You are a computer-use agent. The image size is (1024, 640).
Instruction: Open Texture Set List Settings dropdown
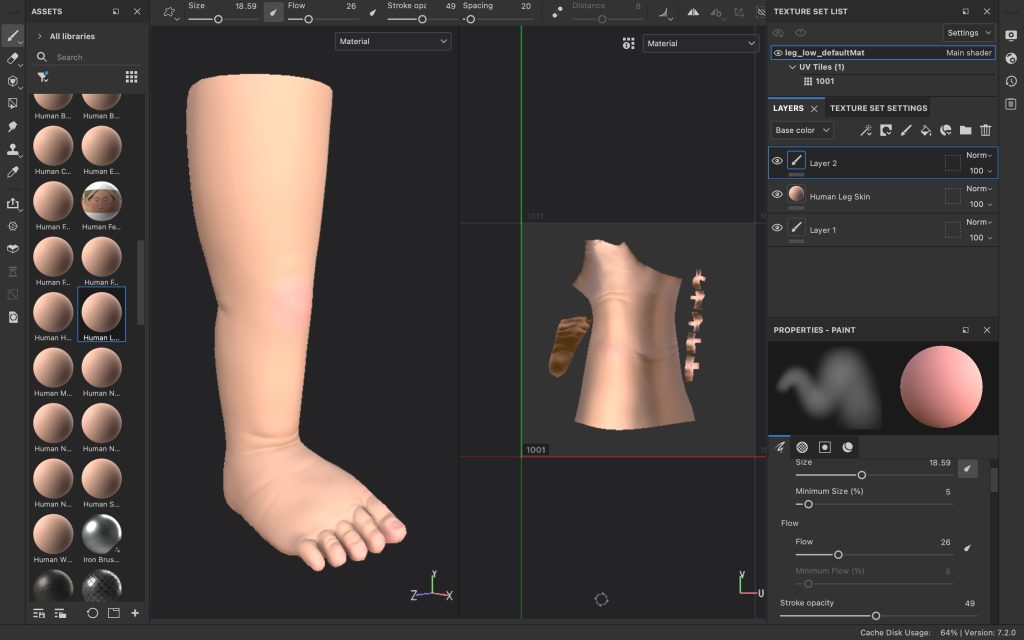tap(968, 33)
